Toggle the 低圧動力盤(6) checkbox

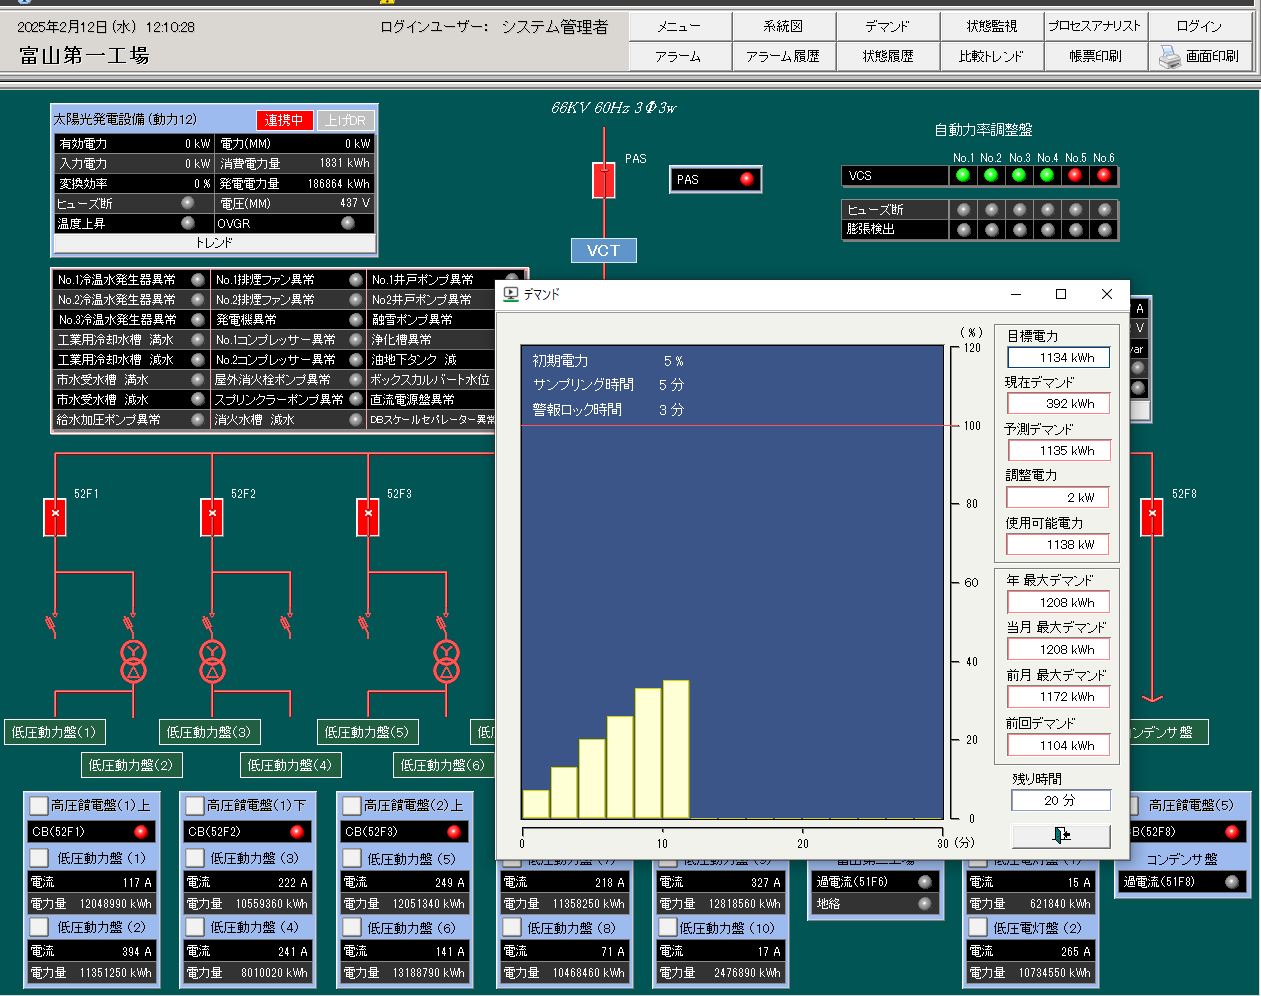[352, 927]
